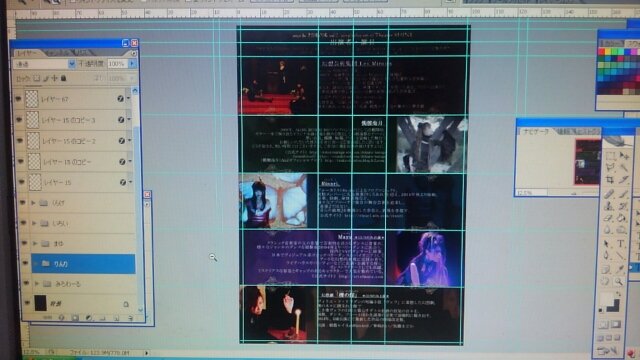Image resolution: width=640 pixels, height=360 pixels.
Task: Select the Clone Stamp tool
Action: [x=609, y=206]
